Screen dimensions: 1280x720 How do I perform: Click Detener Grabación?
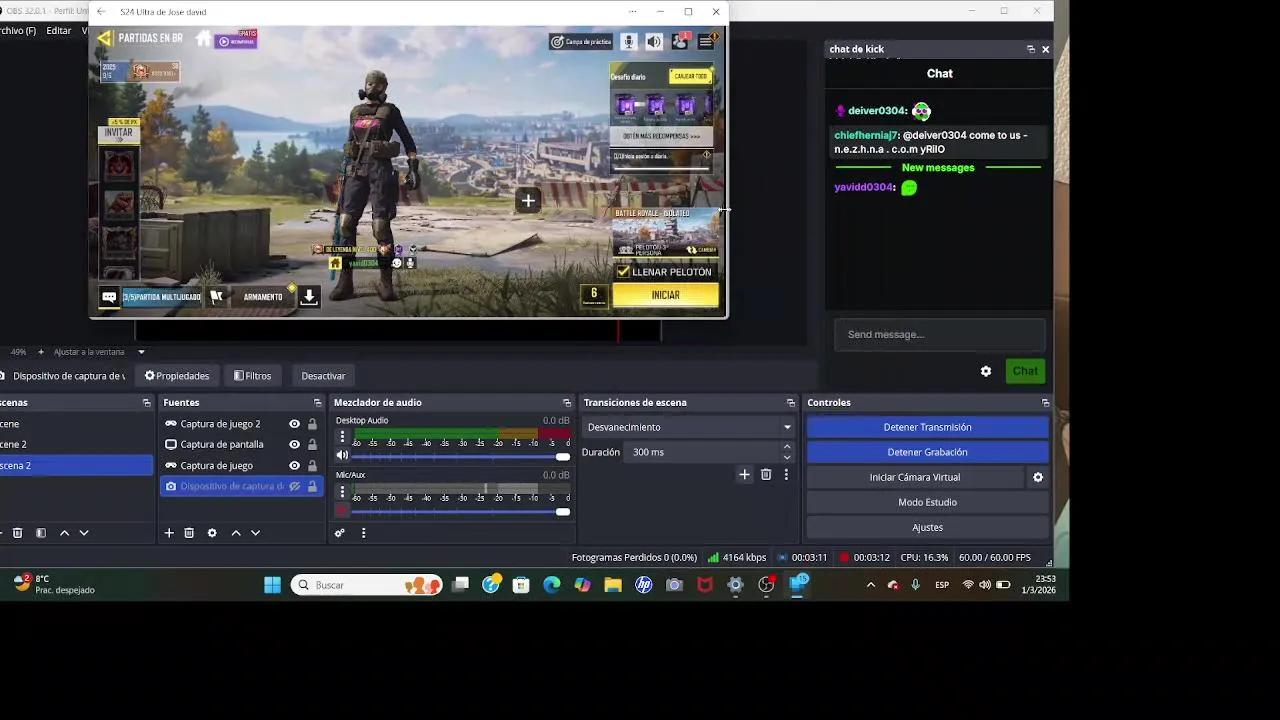pos(927,452)
